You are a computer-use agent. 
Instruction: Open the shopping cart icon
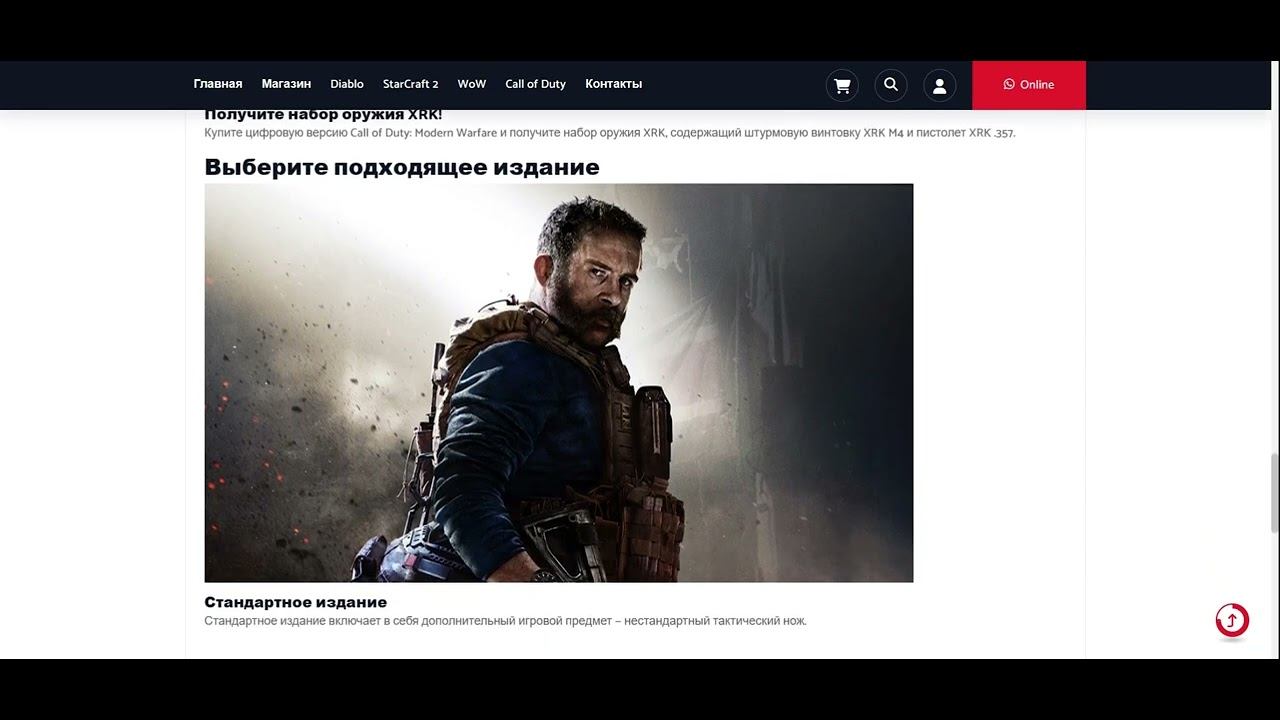point(842,85)
